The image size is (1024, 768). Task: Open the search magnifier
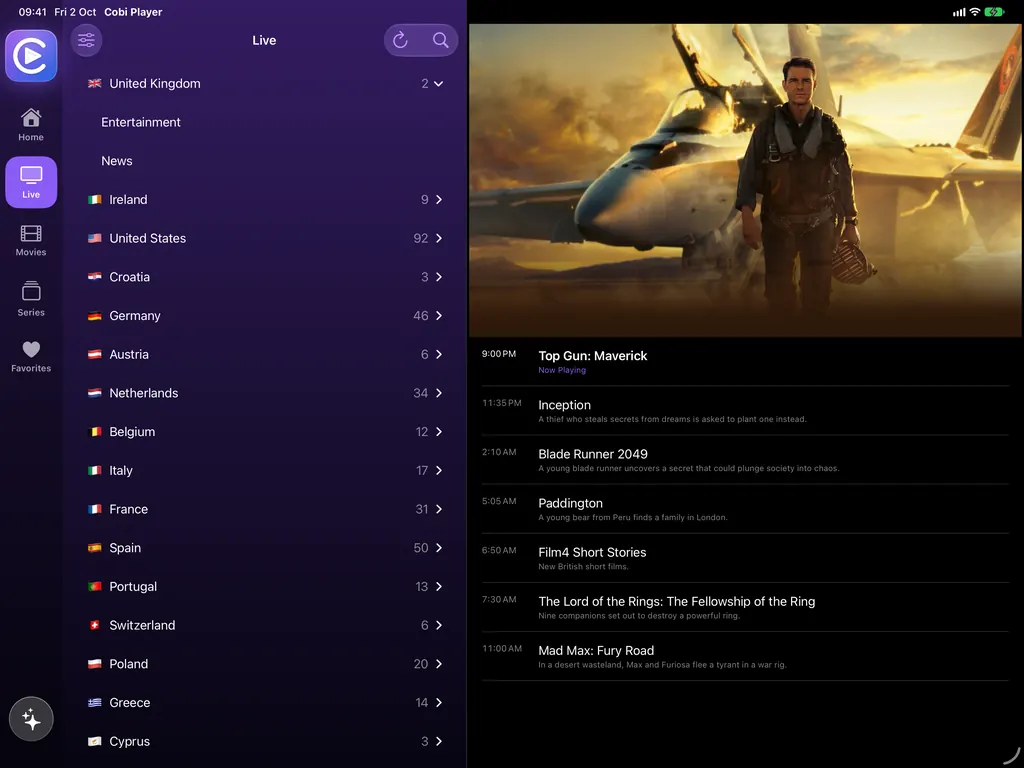click(441, 40)
